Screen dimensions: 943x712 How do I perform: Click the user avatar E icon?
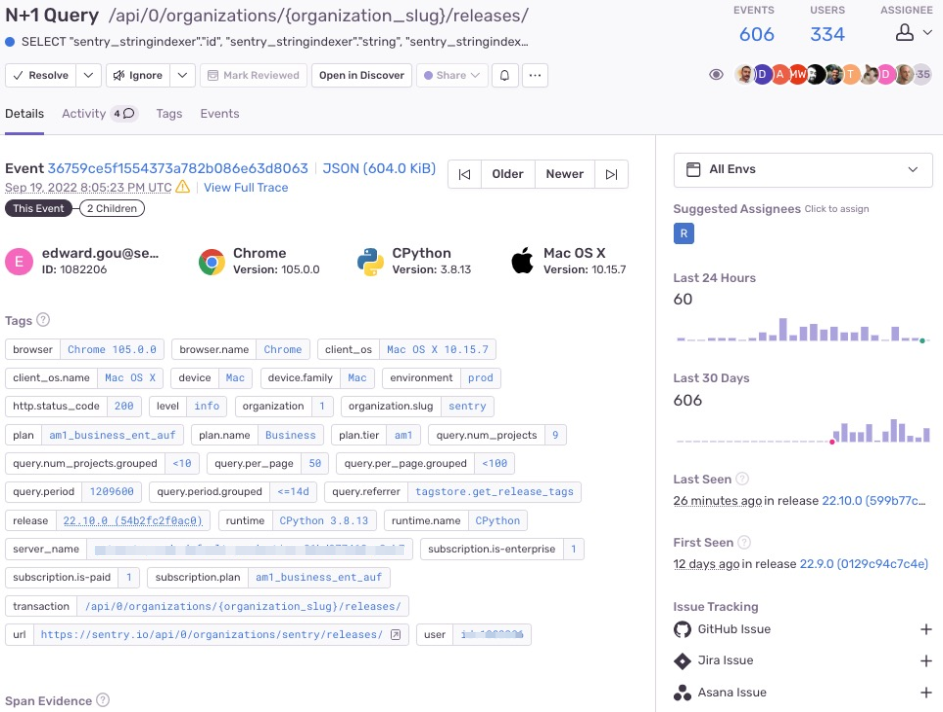[19, 262]
